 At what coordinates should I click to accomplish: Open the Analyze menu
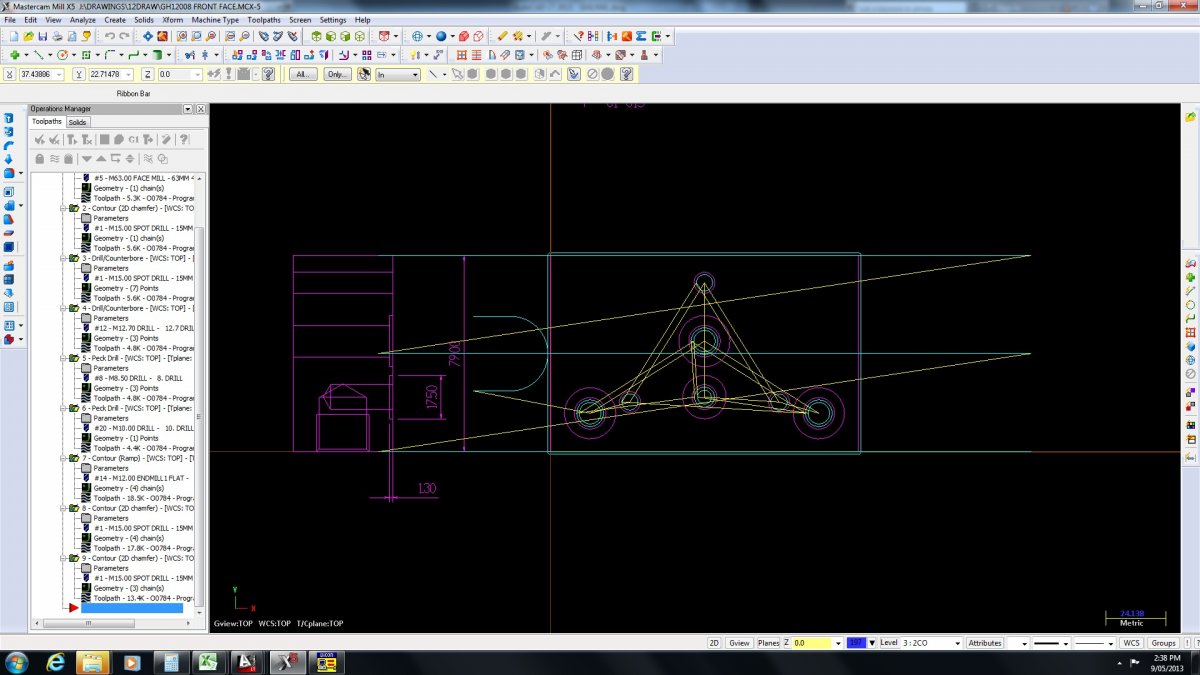point(83,20)
